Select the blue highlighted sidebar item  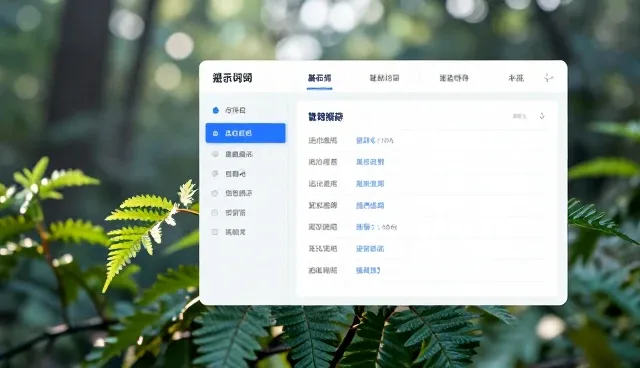click(x=245, y=133)
